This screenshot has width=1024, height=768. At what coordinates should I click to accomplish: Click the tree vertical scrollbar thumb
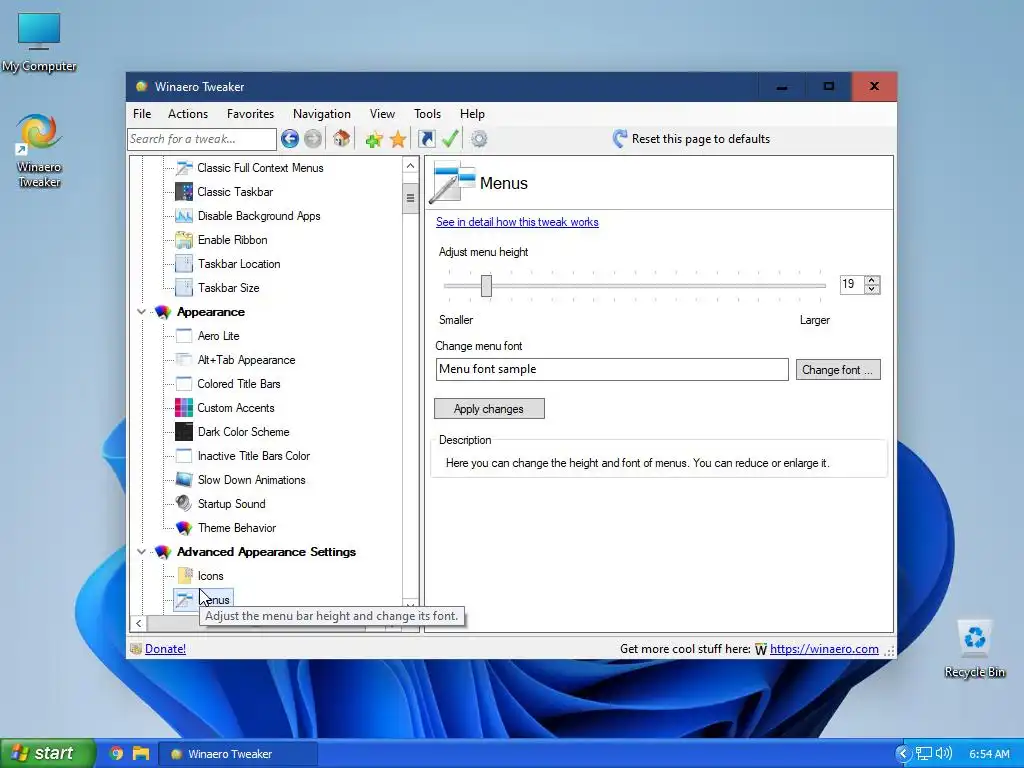coord(410,197)
